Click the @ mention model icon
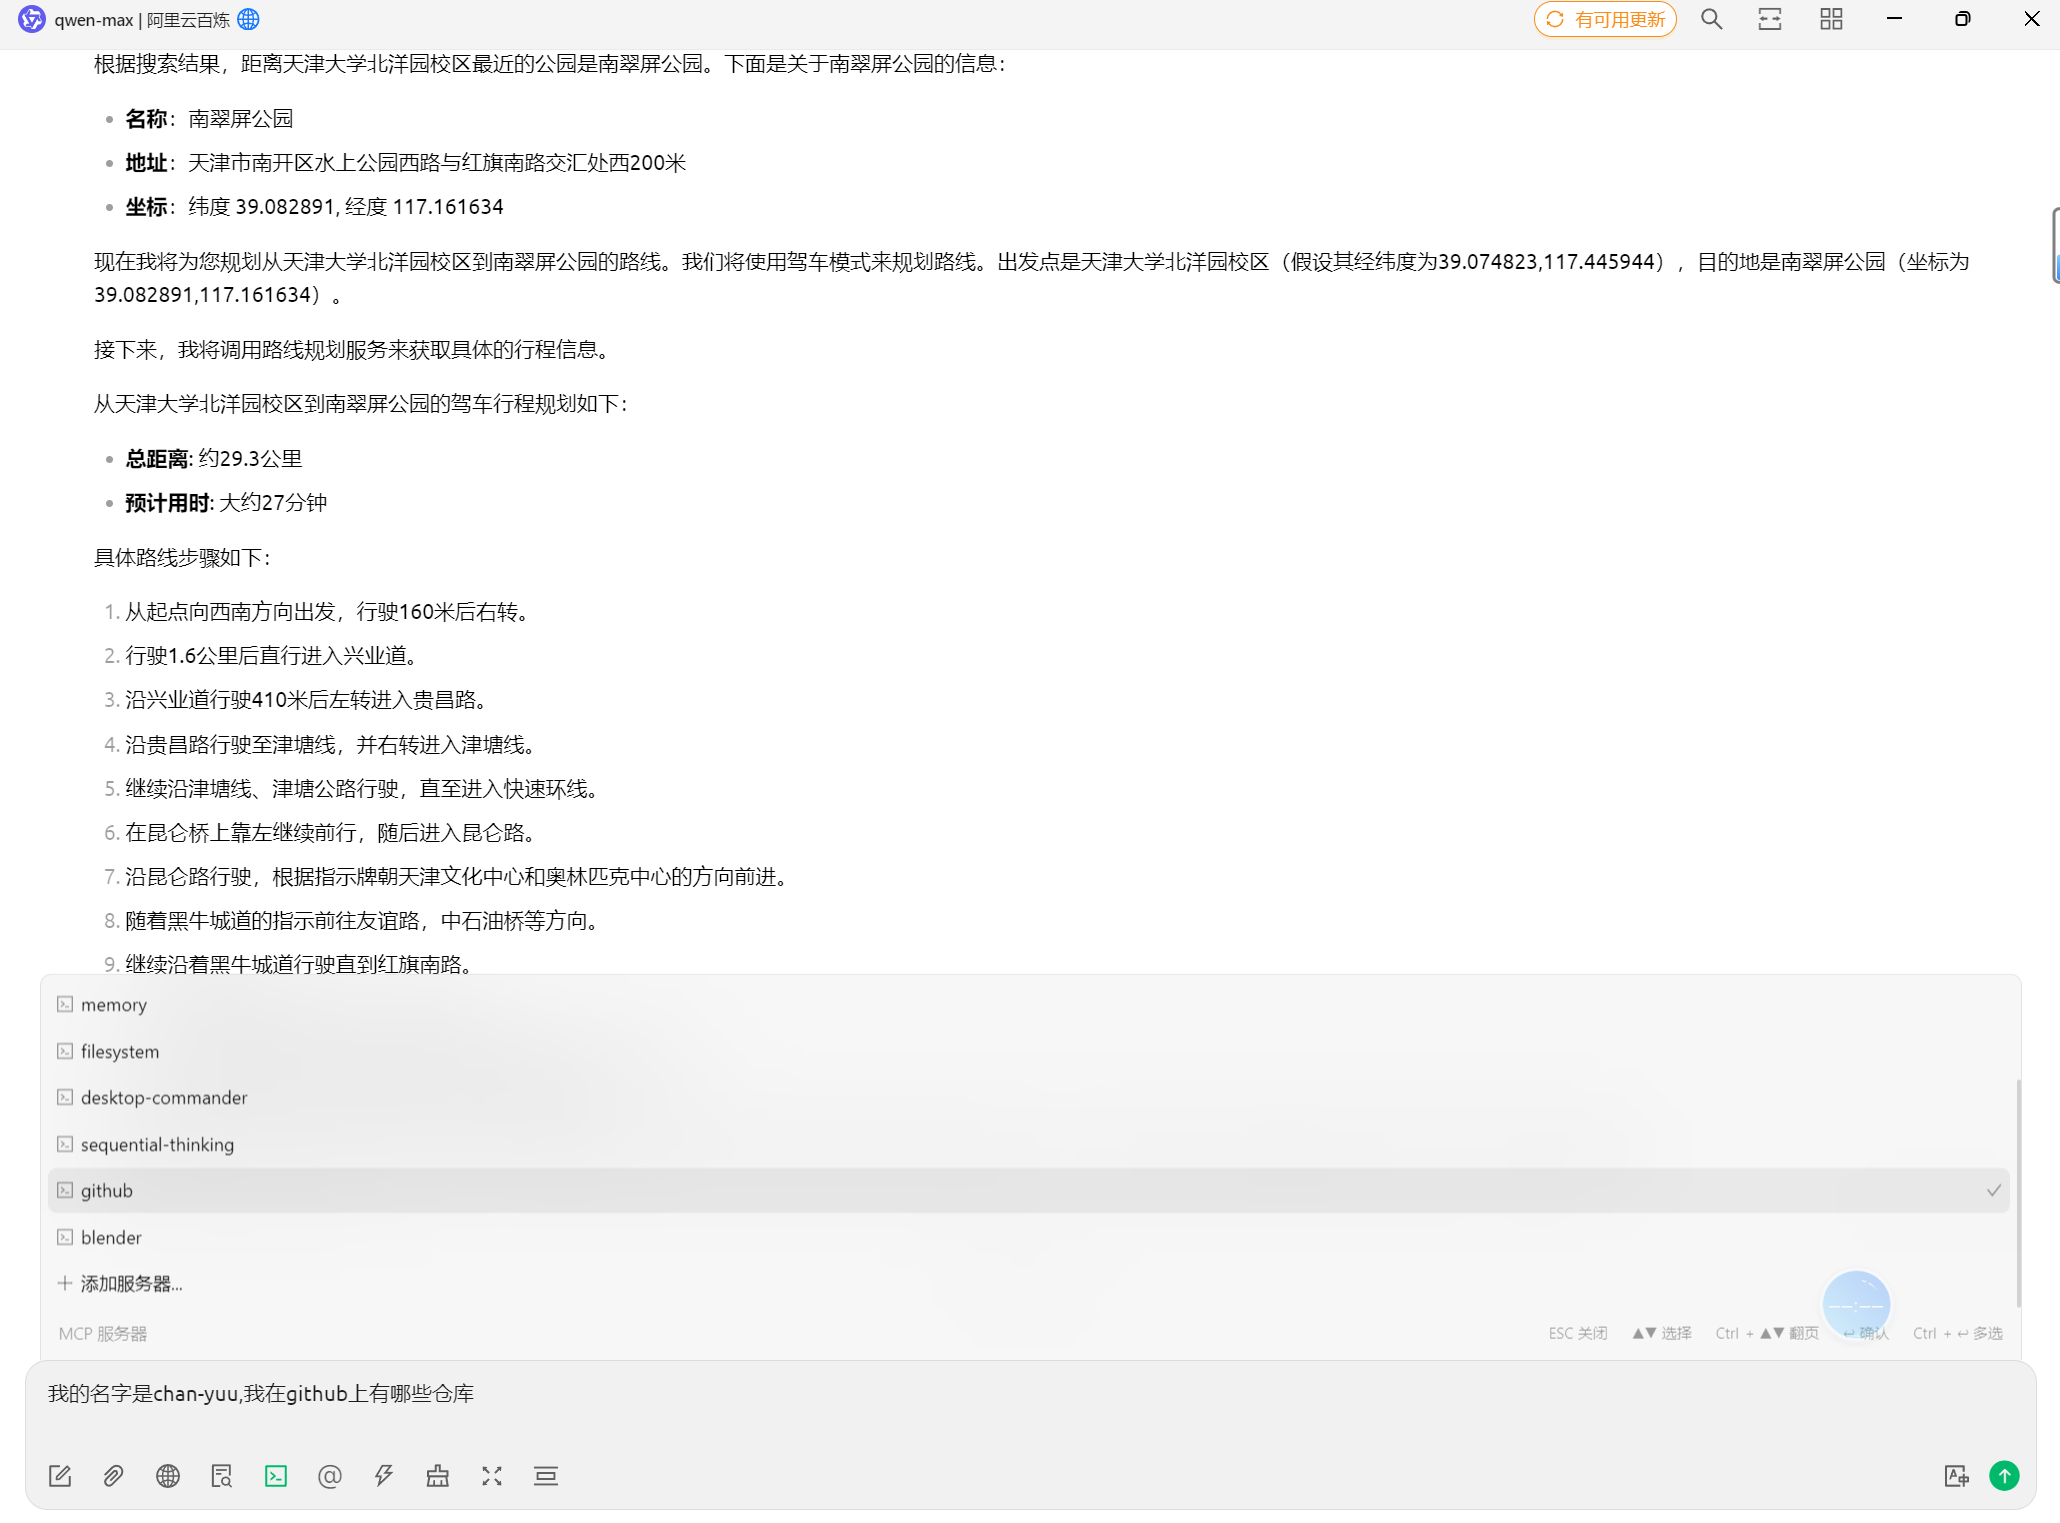The height and width of the screenshot is (1523, 2060). coord(330,1476)
